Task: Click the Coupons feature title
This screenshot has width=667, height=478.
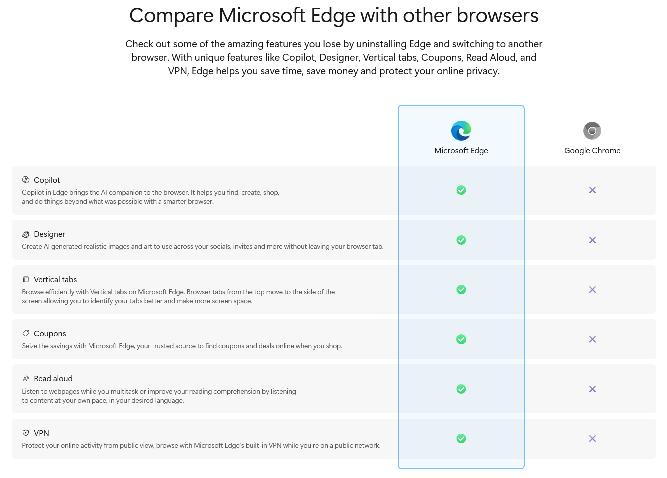Action: (x=50, y=333)
